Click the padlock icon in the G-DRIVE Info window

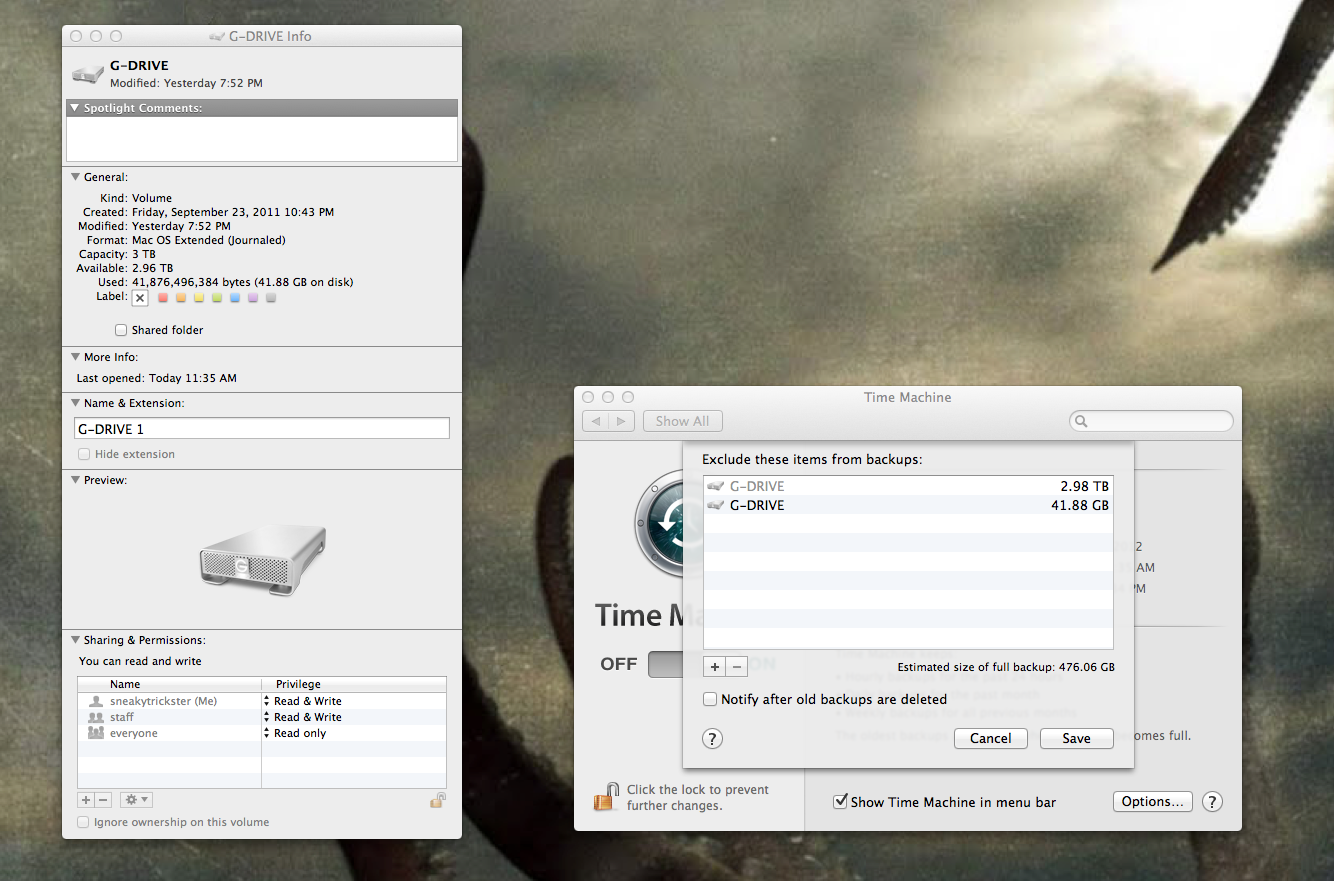point(437,799)
